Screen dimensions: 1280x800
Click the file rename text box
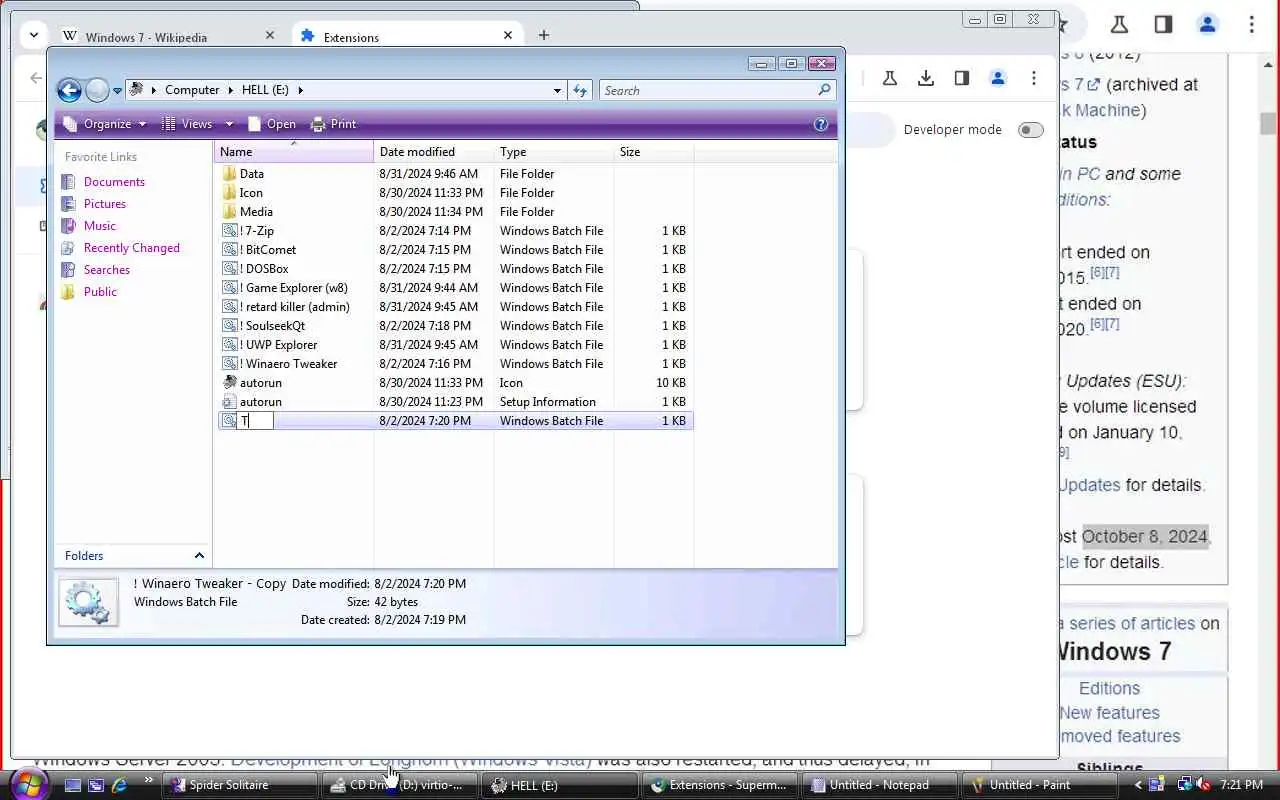(255, 421)
